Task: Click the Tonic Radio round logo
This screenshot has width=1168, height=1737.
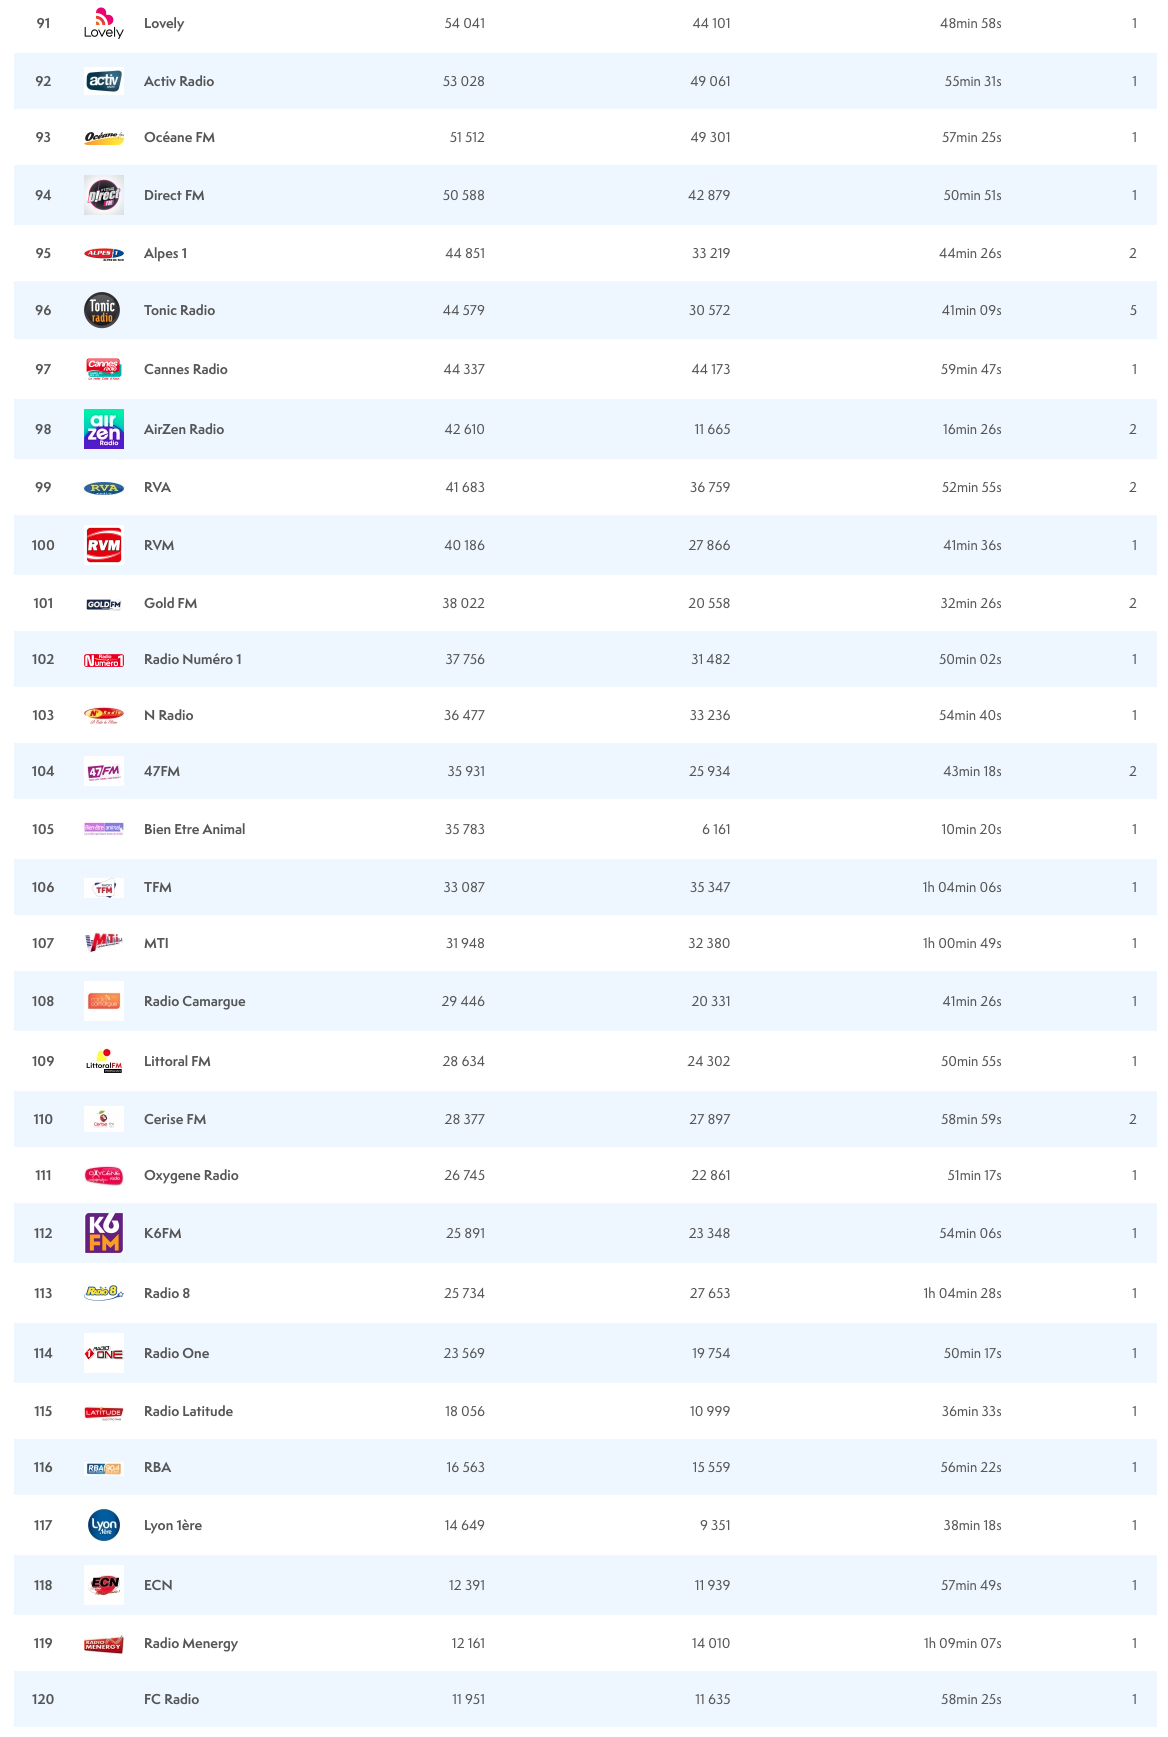Action: click(x=102, y=310)
